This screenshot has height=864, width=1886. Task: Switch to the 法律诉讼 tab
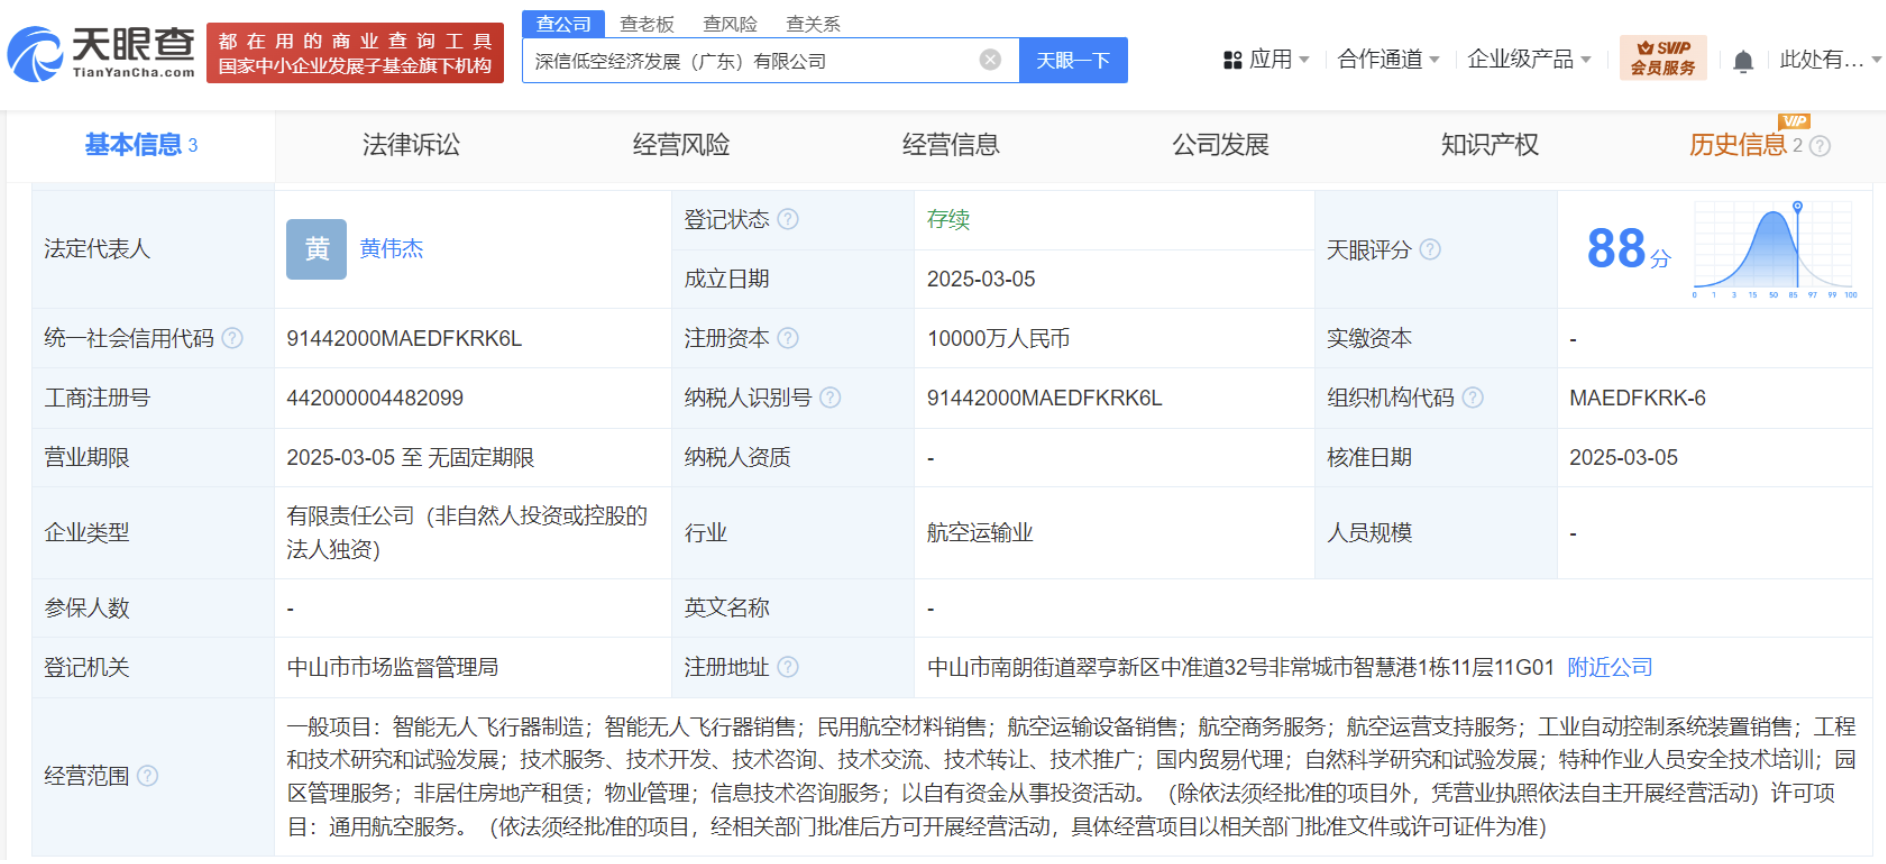411,145
